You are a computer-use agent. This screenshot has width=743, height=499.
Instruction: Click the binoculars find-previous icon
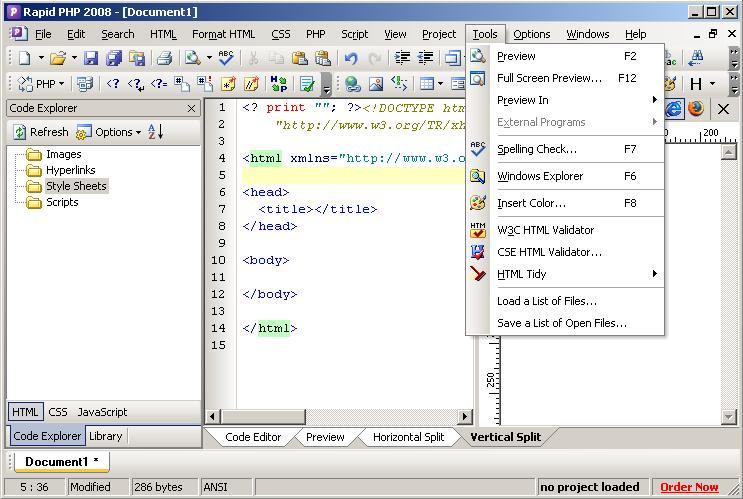click(x=695, y=58)
